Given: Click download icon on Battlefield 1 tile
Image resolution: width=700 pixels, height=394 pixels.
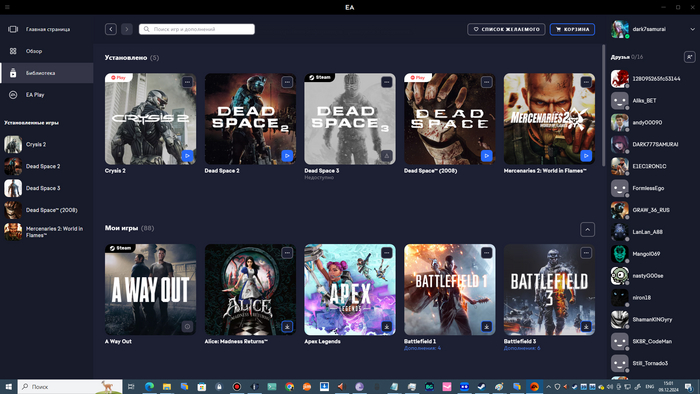Looking at the screenshot, I should point(487,327).
